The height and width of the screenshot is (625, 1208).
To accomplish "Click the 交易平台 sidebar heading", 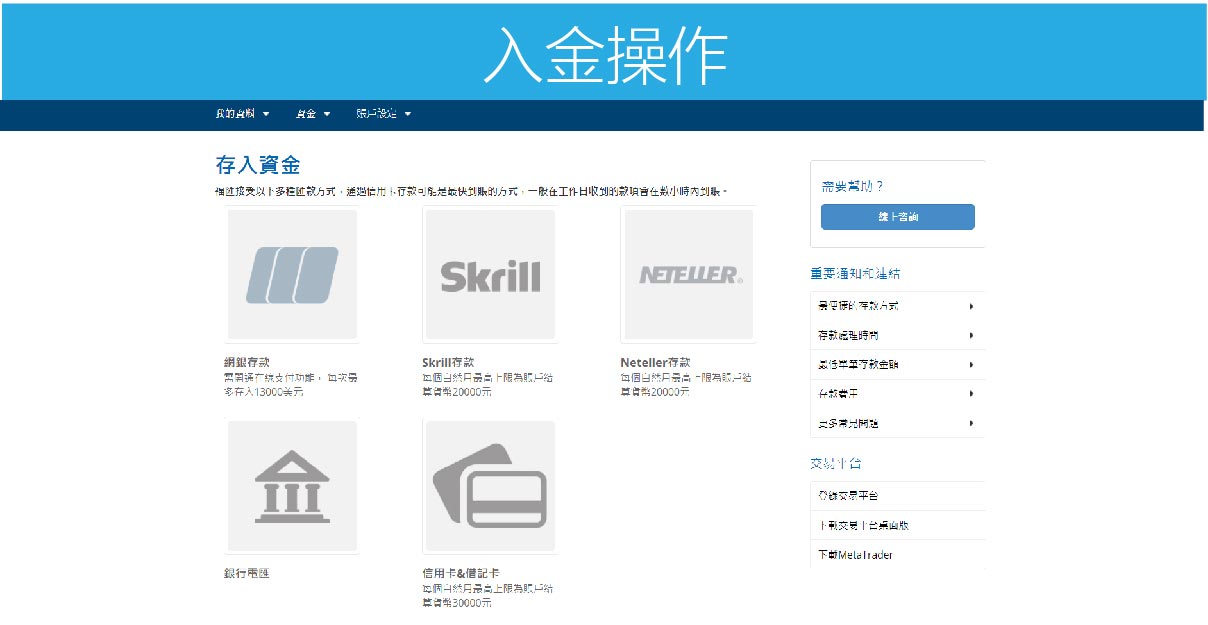I will pyautogui.click(x=835, y=463).
